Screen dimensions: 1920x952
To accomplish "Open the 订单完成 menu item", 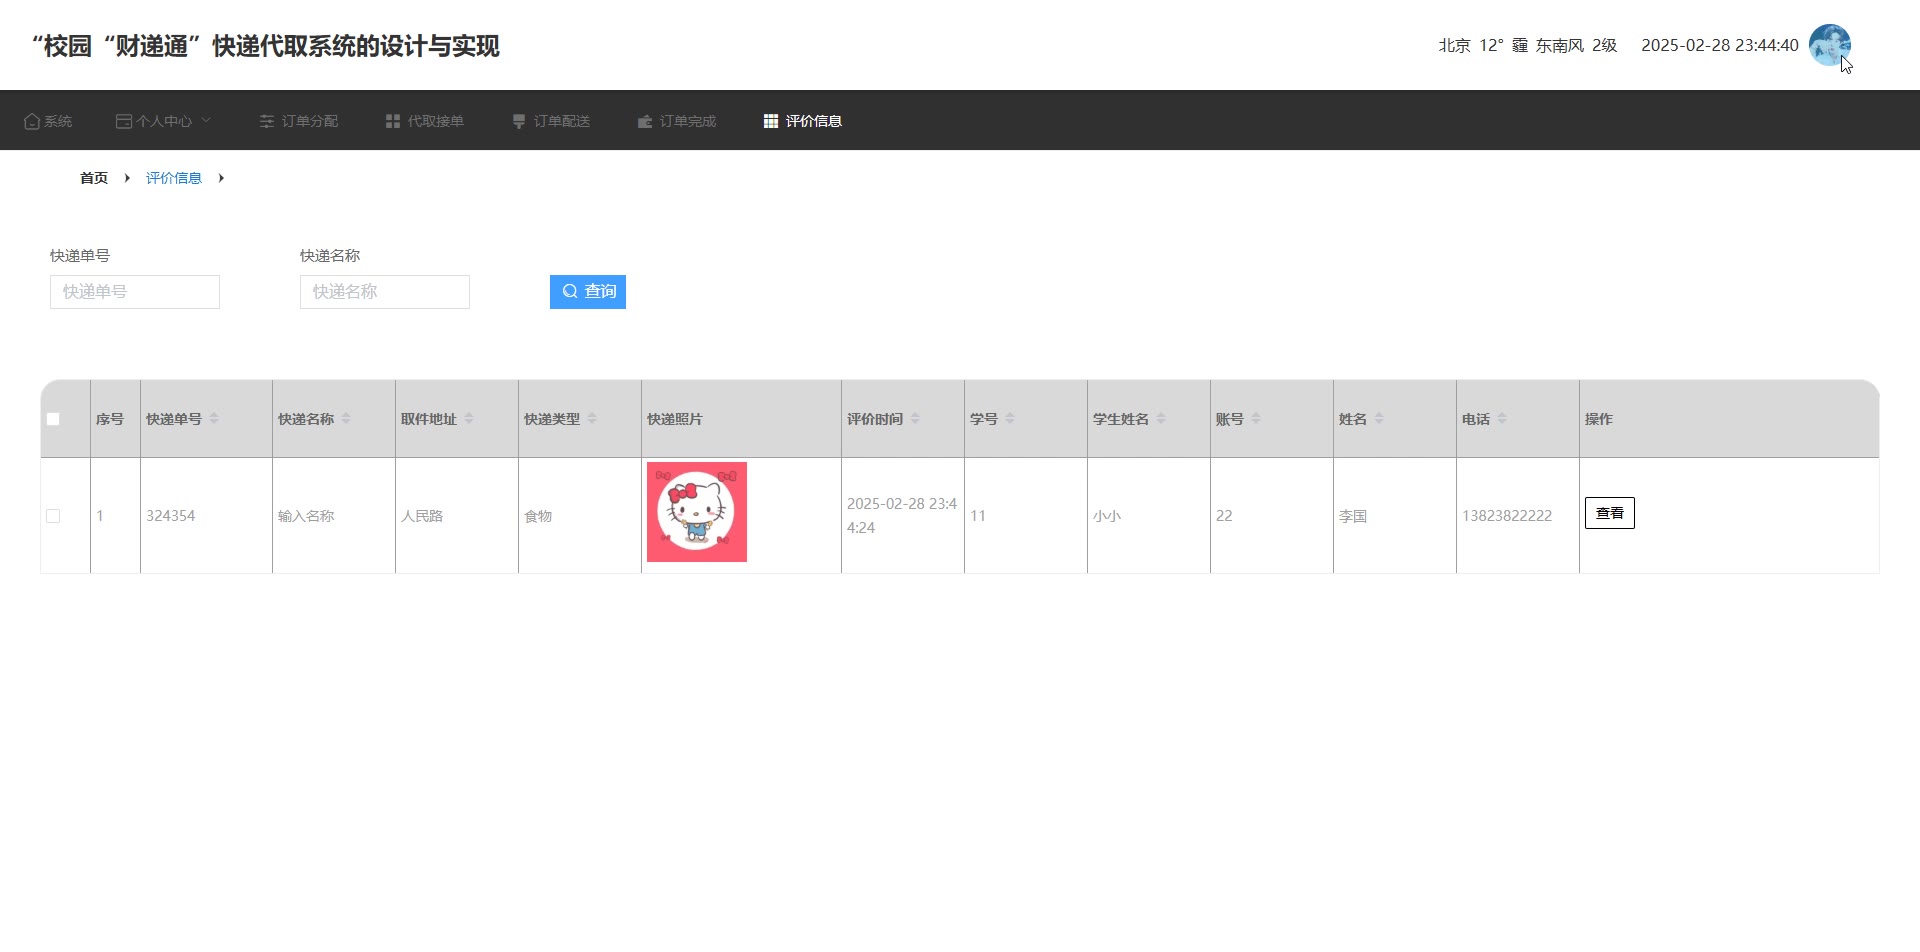I will coord(687,121).
